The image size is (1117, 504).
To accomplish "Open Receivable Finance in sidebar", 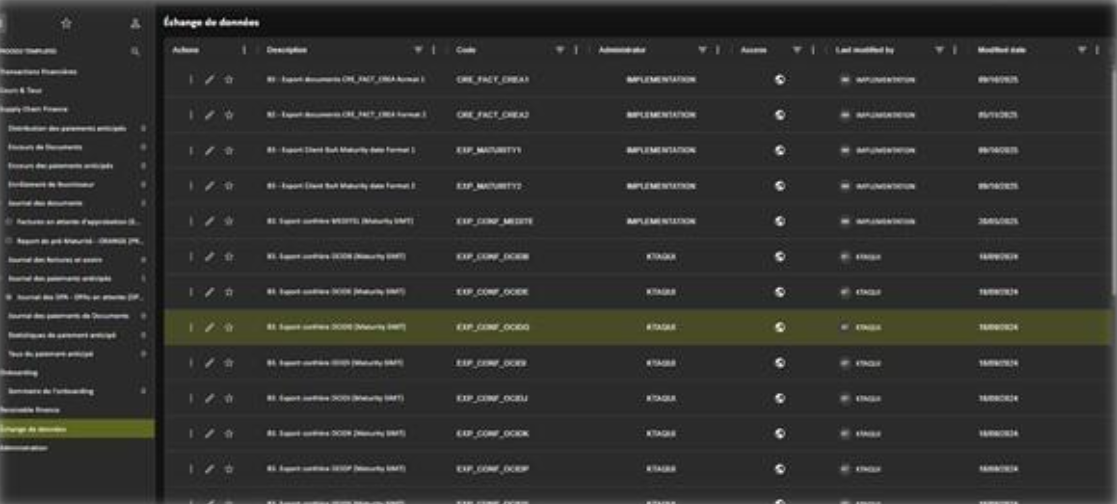I will 30,410.
